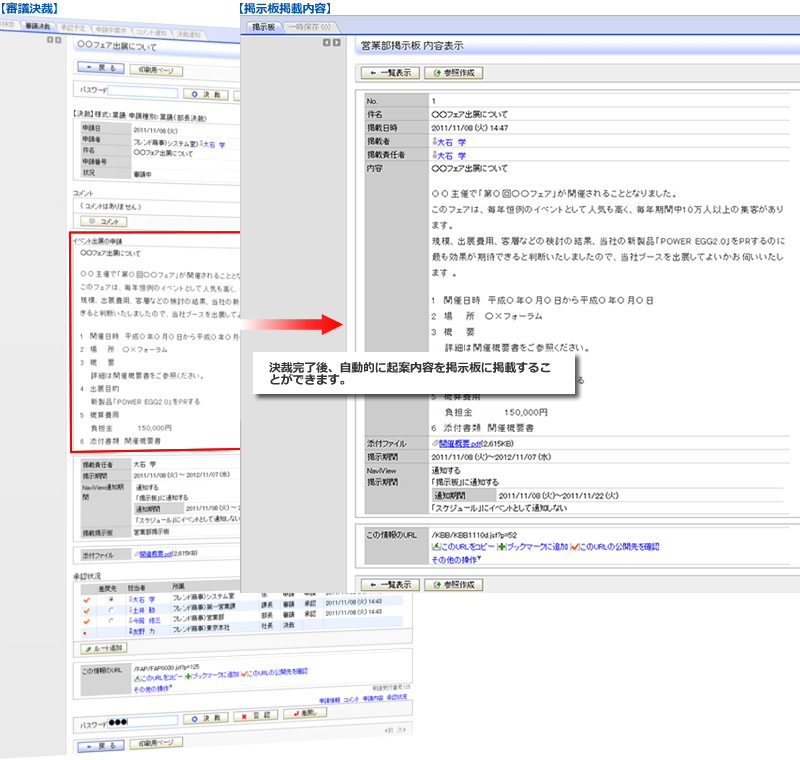The width and height of the screenshot is (800, 760).
Task: Collapse left sidebar arrow in bulletin board window
Action: click(x=327, y=43)
